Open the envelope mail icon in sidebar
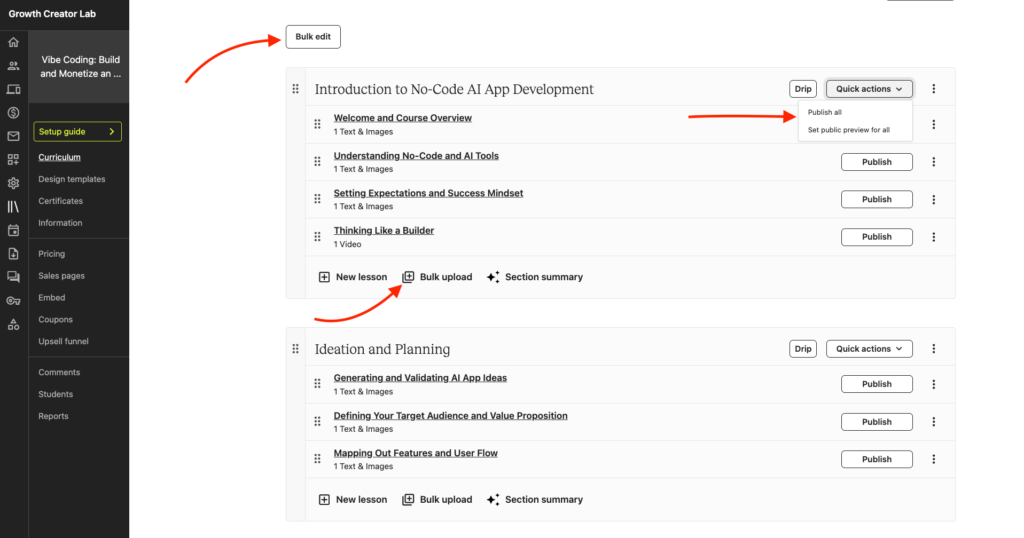The width and height of the screenshot is (1024, 538). coord(13,136)
